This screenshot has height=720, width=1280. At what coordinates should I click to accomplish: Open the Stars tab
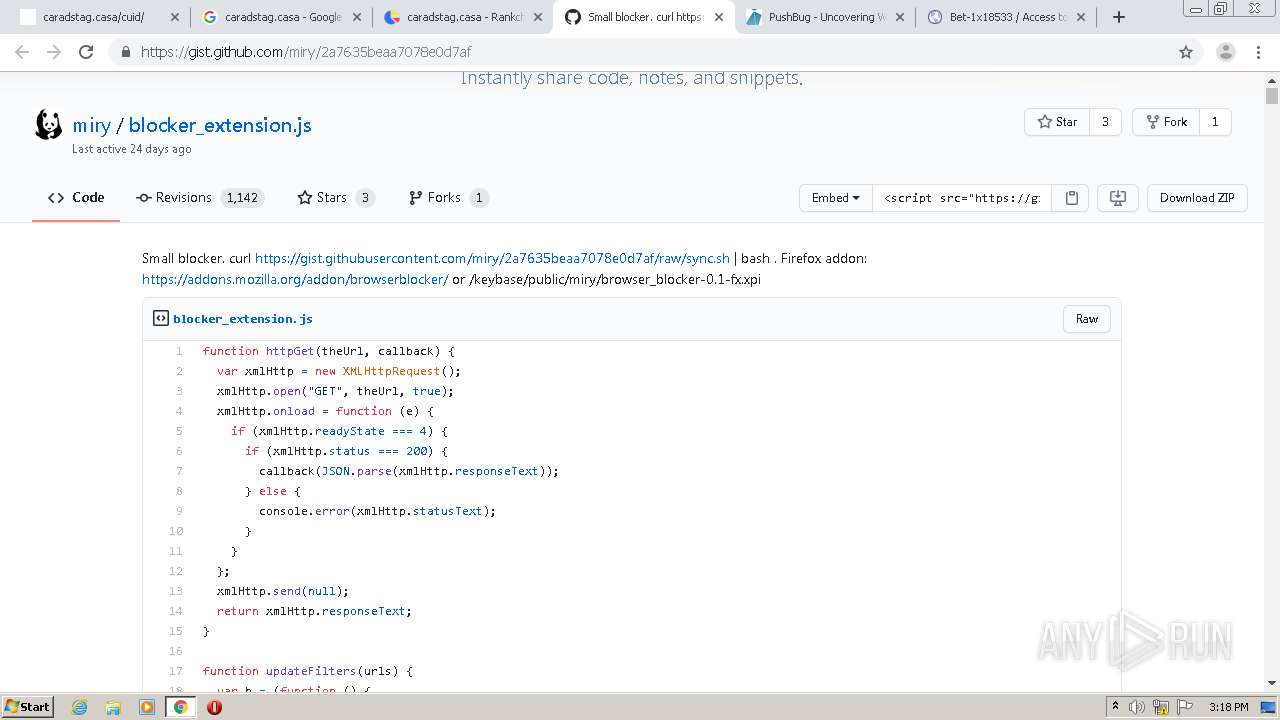336,198
